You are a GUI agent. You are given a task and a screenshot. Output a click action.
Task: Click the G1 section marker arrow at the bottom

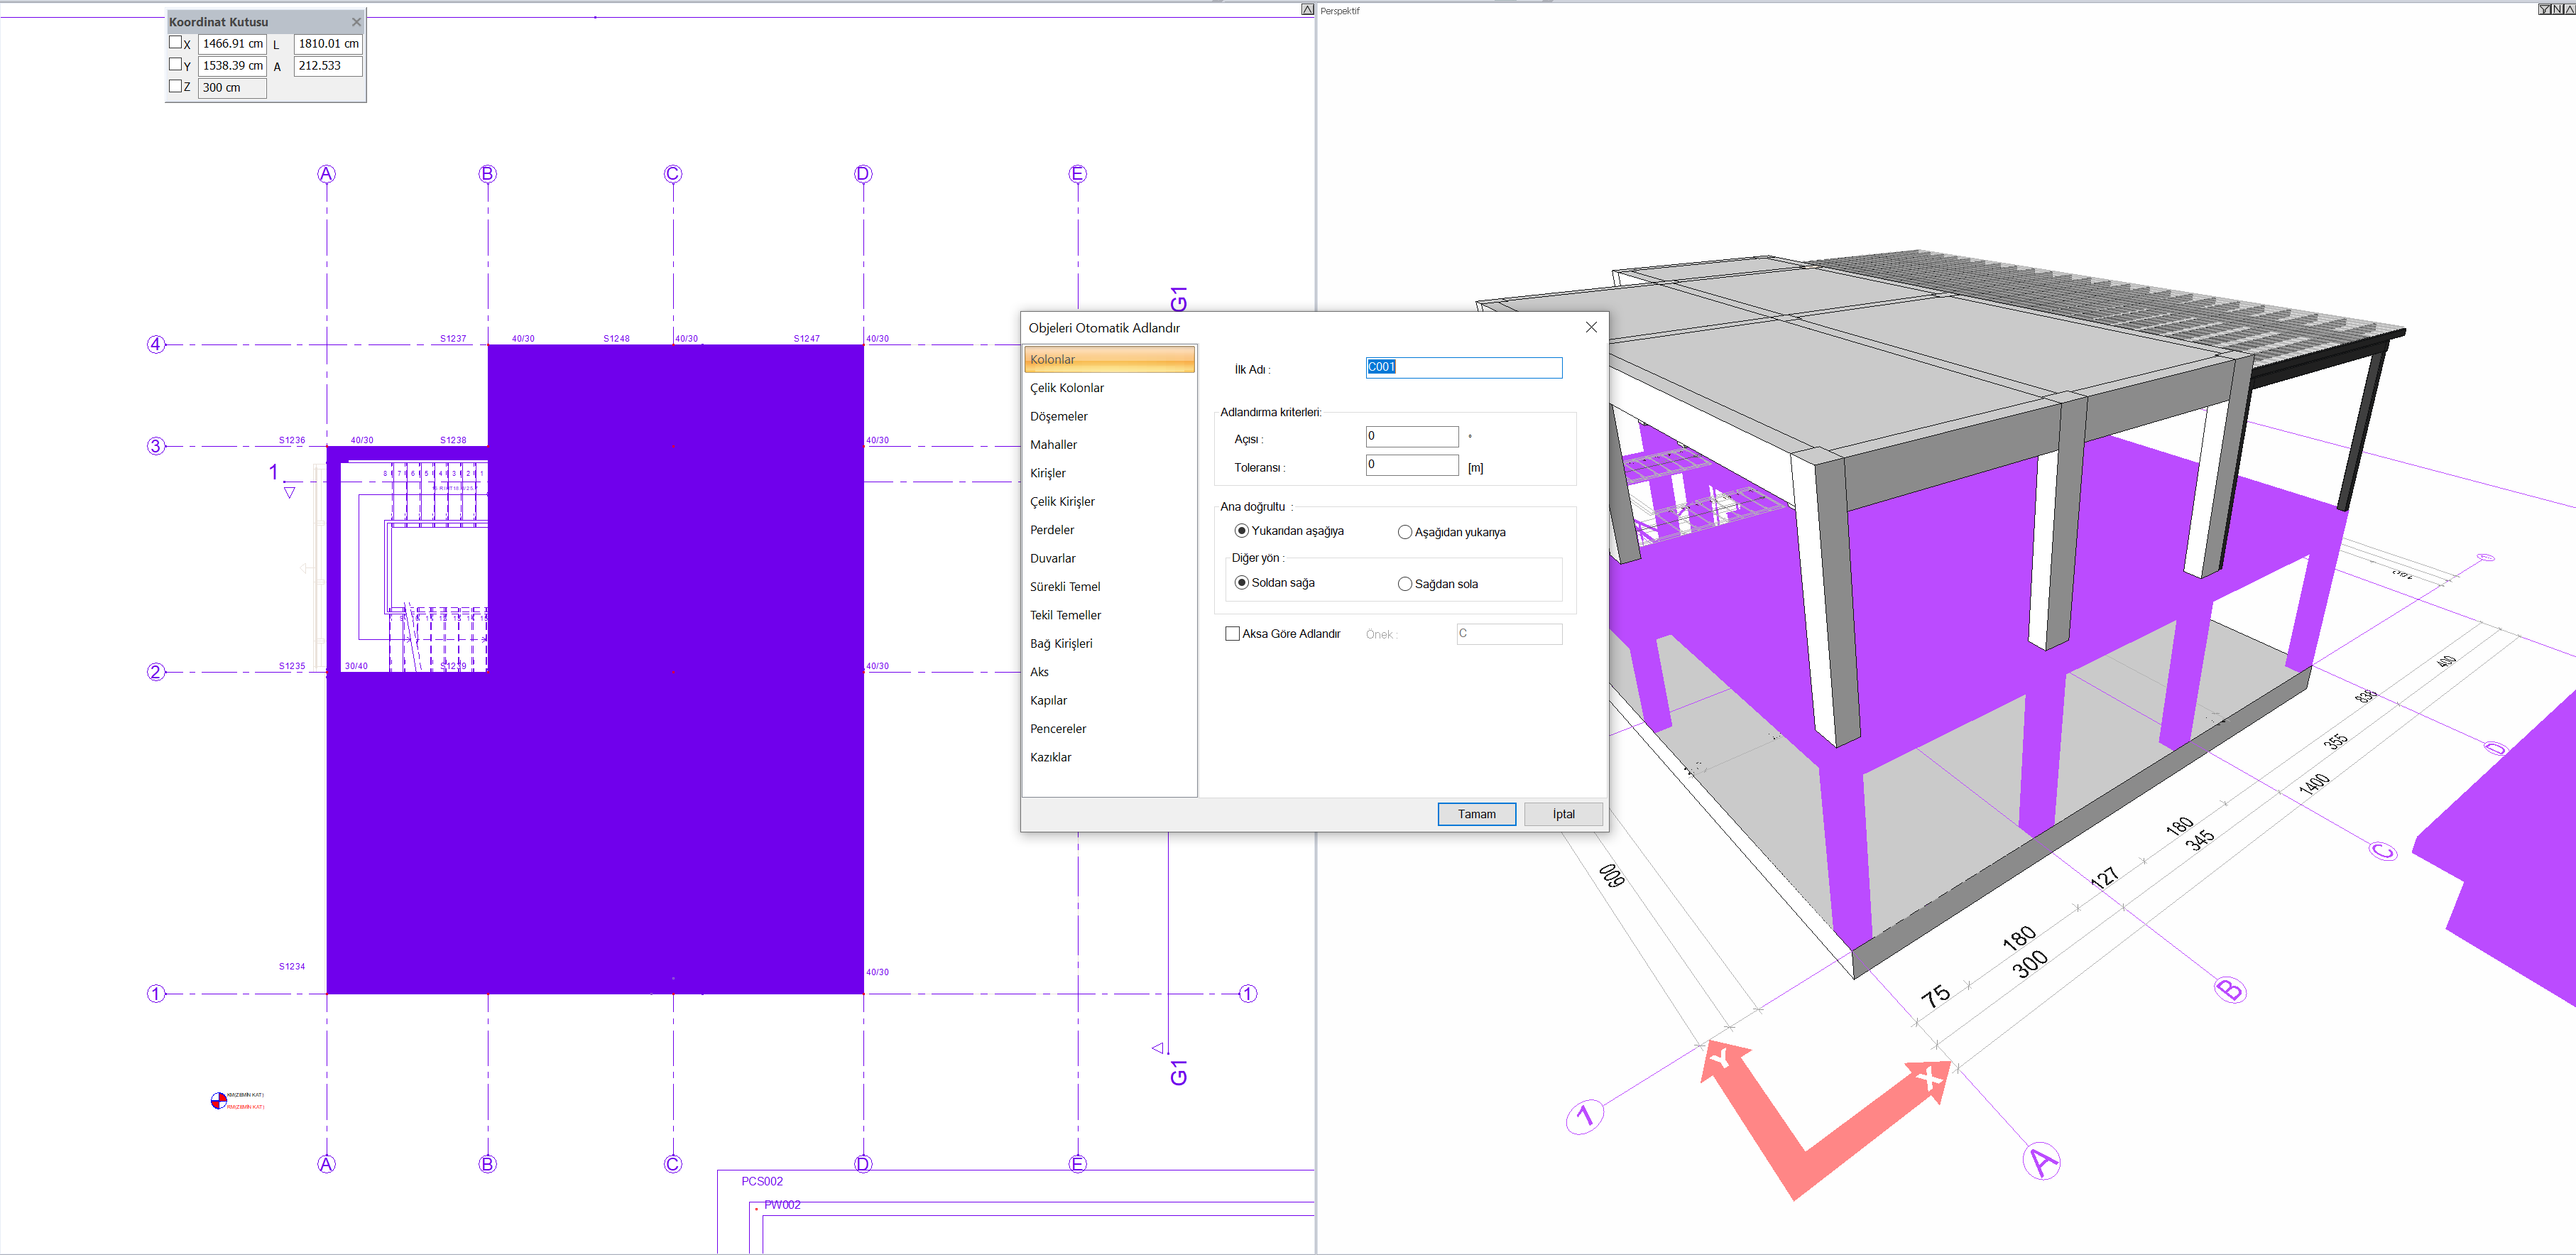pos(1158,1048)
